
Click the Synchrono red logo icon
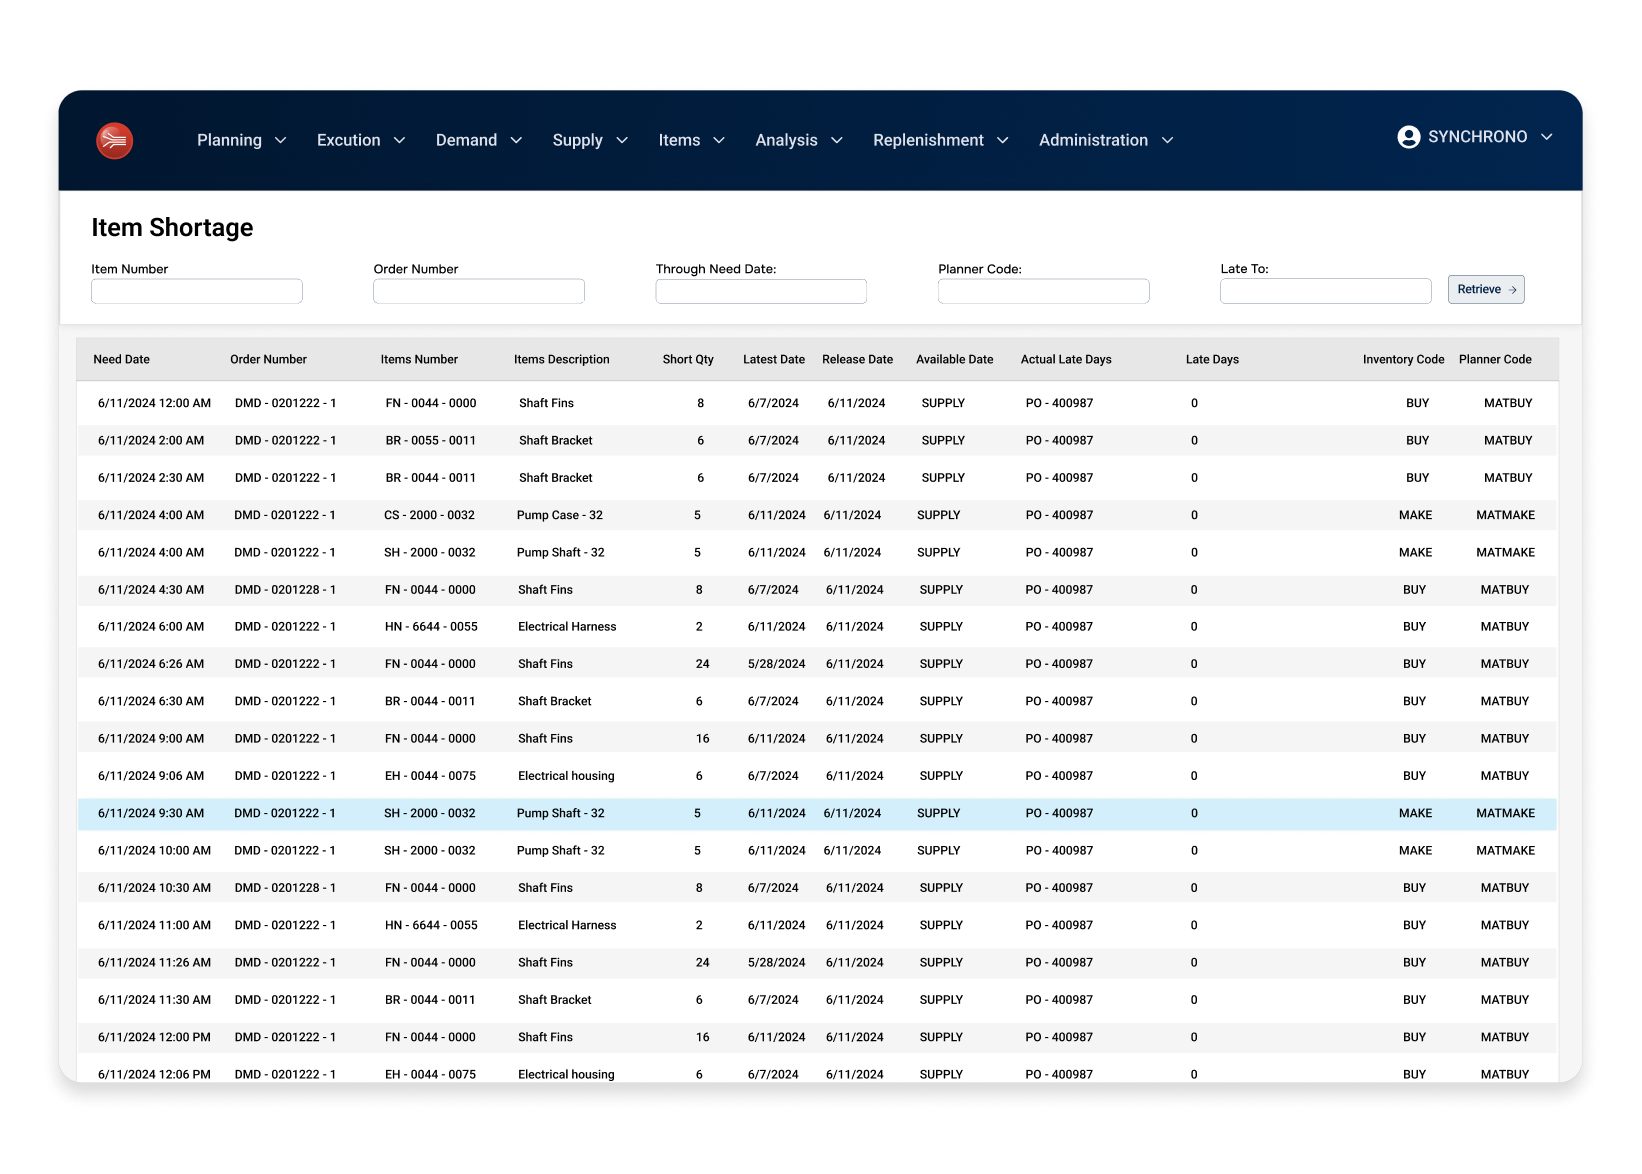pos(115,141)
